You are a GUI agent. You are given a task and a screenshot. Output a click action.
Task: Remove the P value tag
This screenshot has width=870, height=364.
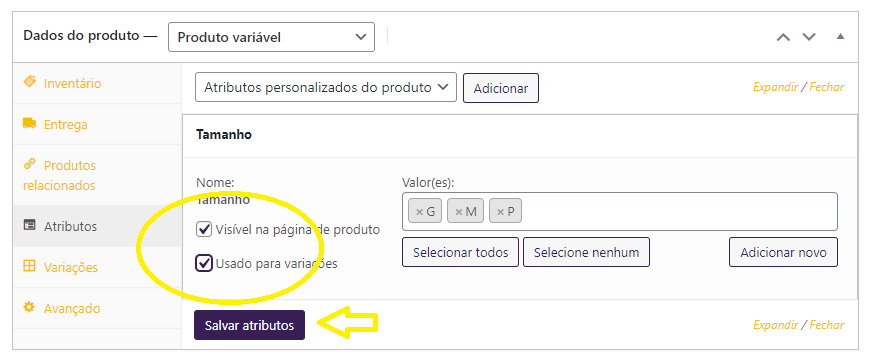coord(500,211)
